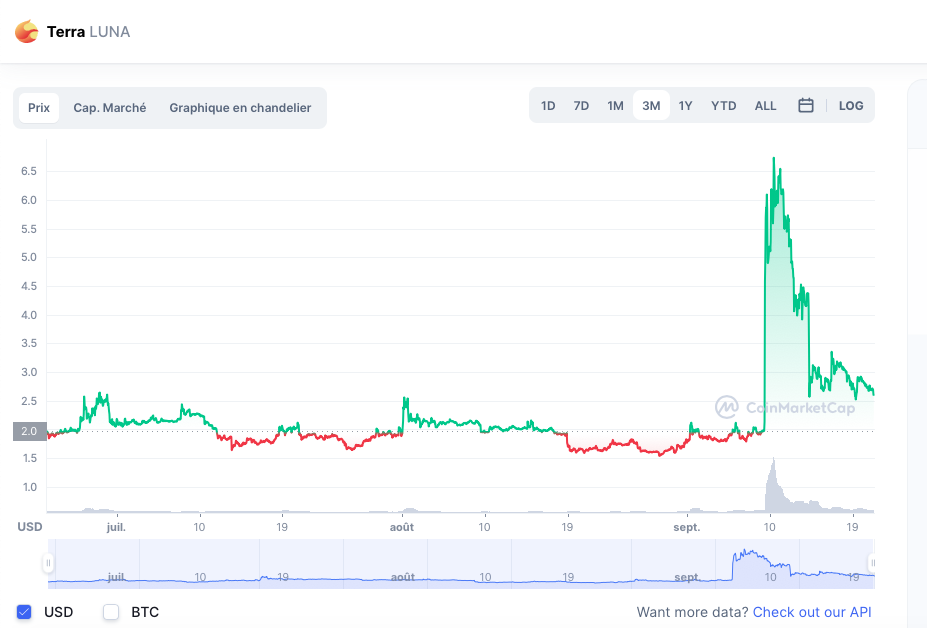Viewport: 927px width, 628px height.
Task: Switch to the Cap. Marché tab
Action: tap(109, 108)
